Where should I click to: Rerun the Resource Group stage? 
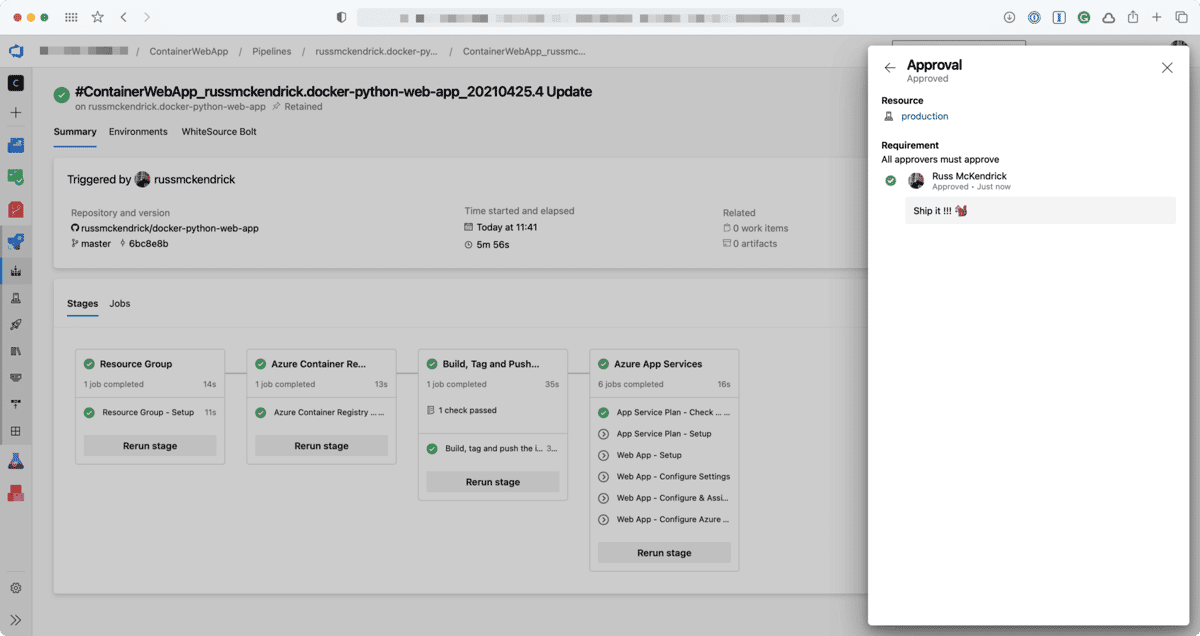click(149, 445)
